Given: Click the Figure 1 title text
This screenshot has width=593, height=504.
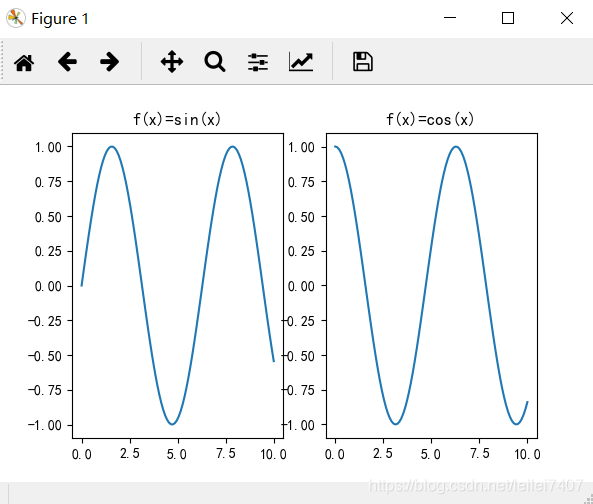Looking at the screenshot, I should click(x=60, y=19).
